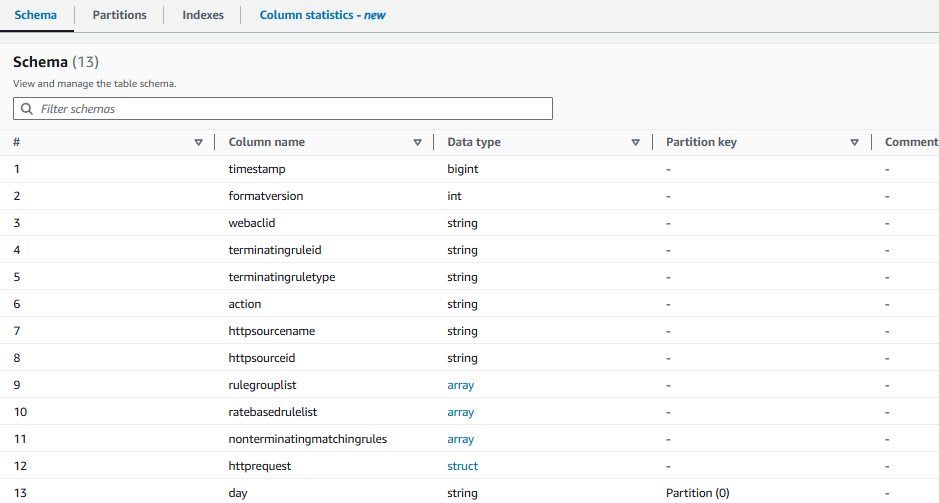Sort by Column name arrow icon
939x503 pixels.
[x=417, y=142]
